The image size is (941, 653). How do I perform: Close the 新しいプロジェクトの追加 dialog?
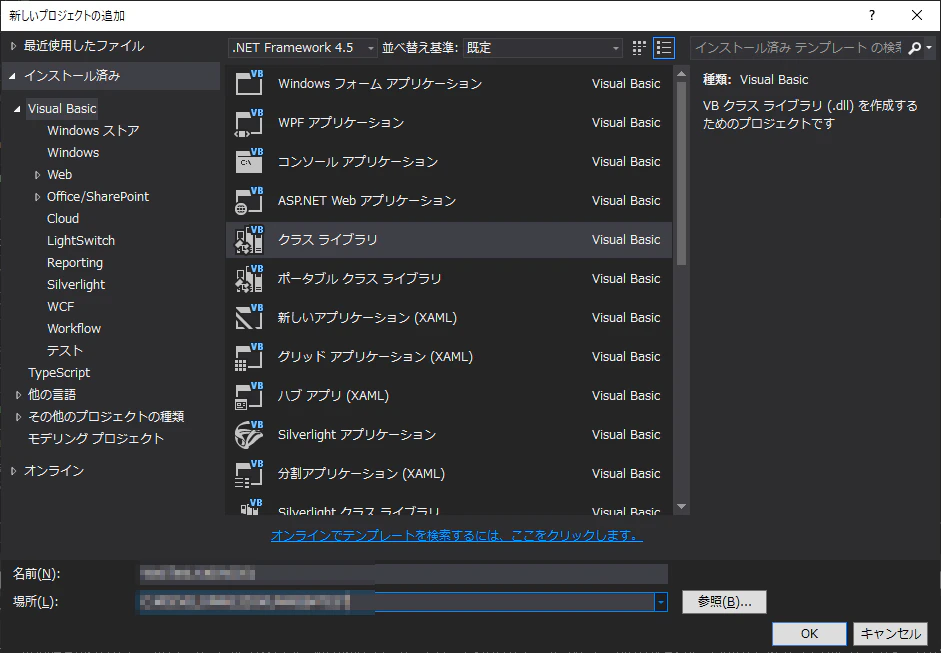pyautogui.click(x=917, y=16)
